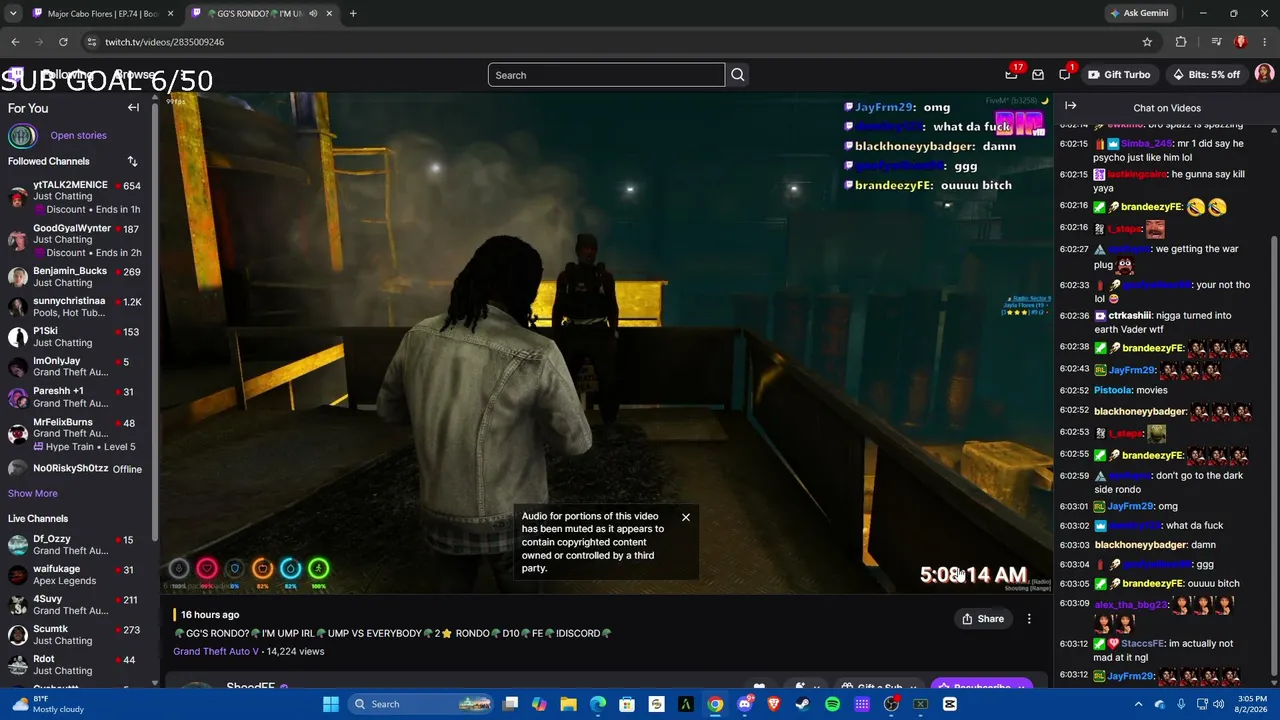Image resolution: width=1280 pixels, height=720 pixels.
Task: Click the Gift Turbo button
Action: 1119,75
